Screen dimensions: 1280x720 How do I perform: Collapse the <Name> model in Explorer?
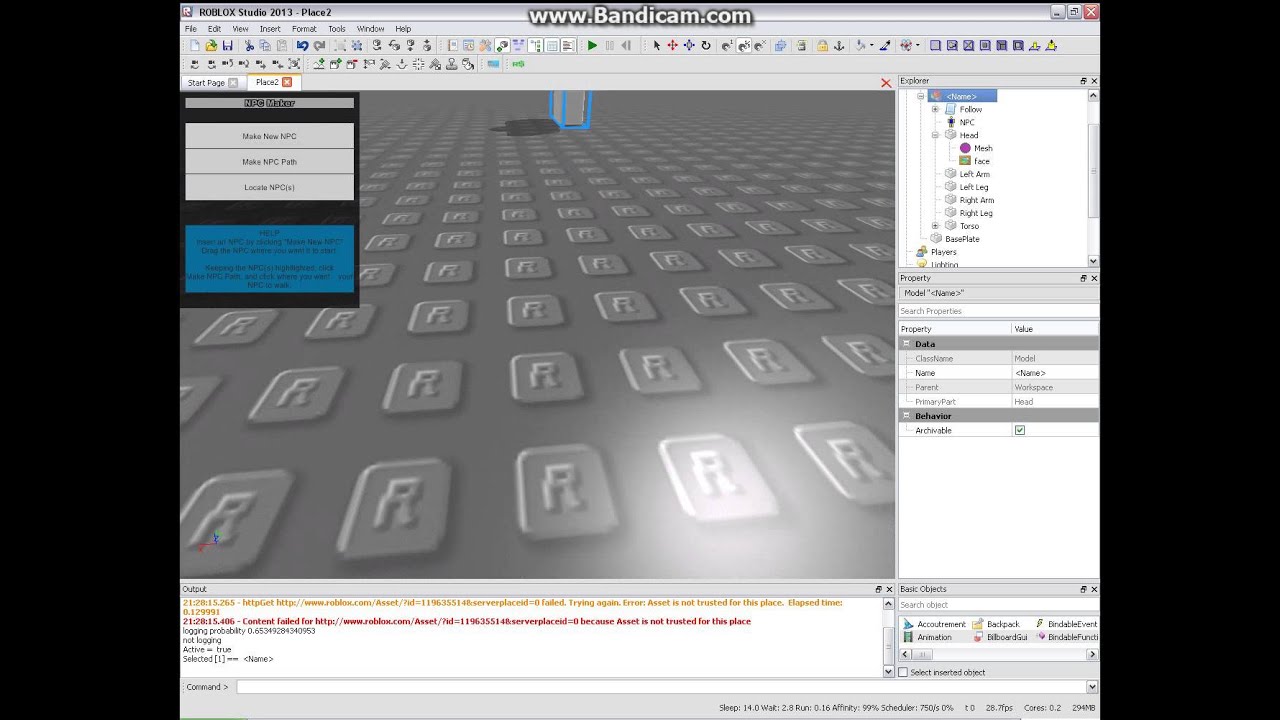pos(921,96)
